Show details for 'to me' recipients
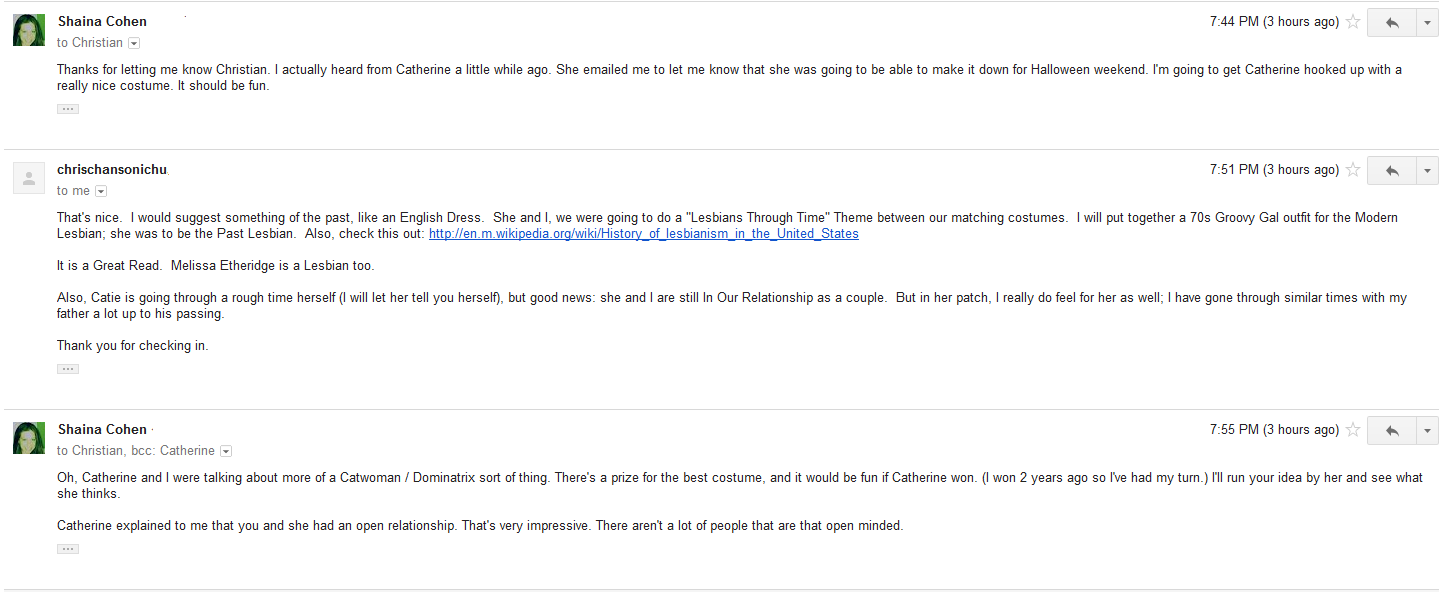Screen dimensions: 1441x592 [101, 191]
